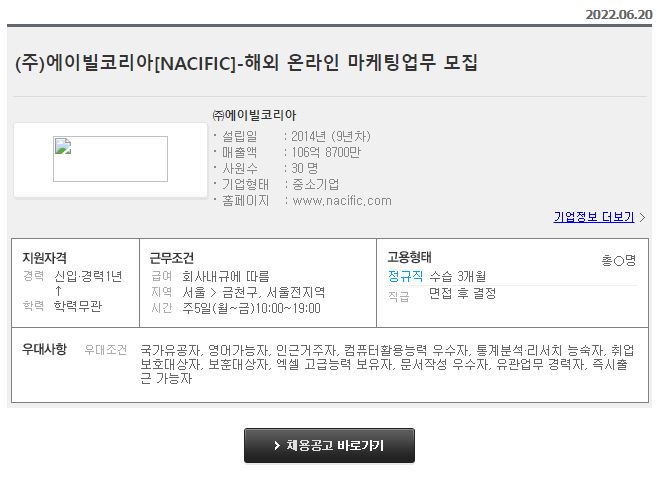Click the 근무조건 section heading
Screen dimensions: 657x502
[172, 258]
